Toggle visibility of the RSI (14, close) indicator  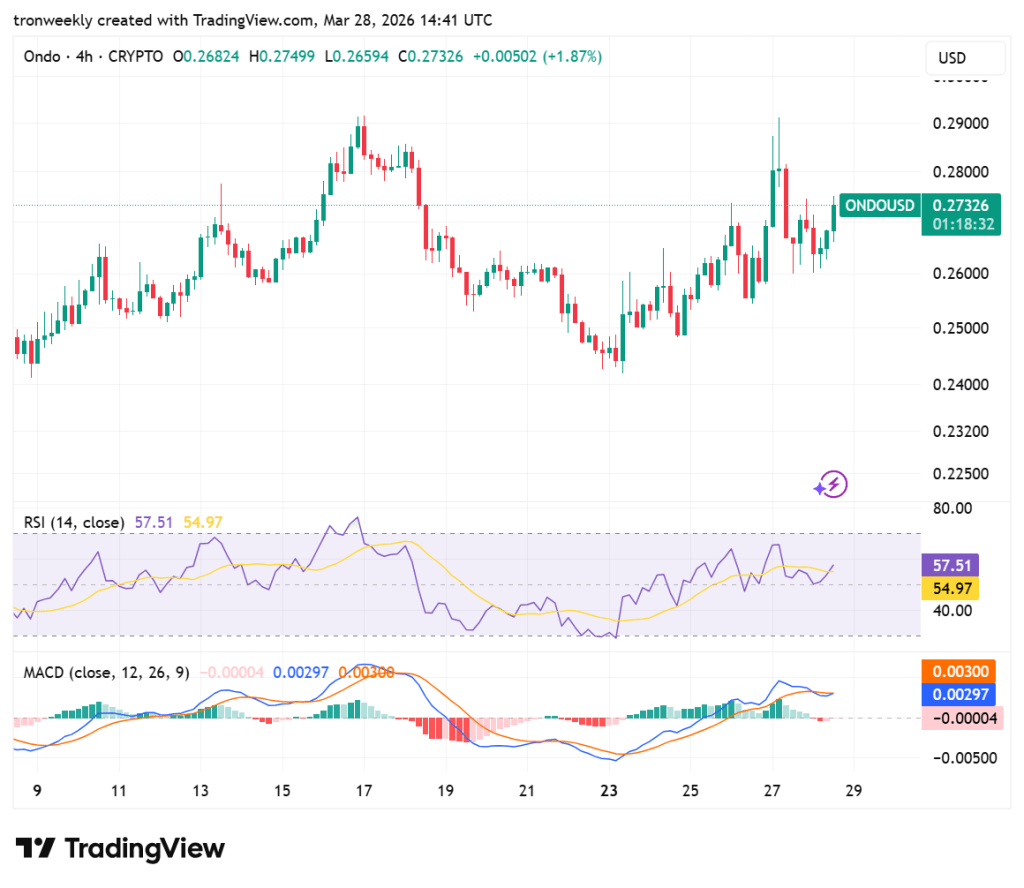tap(75, 522)
